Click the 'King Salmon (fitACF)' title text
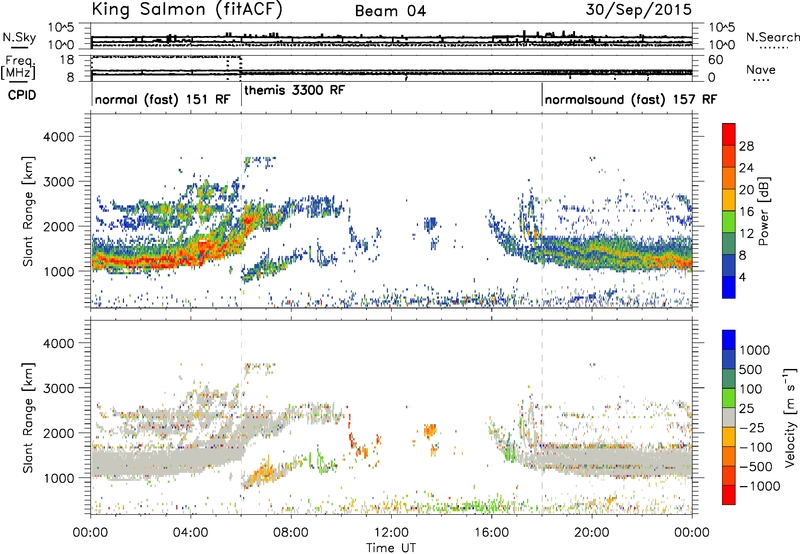This screenshot has height=554, width=800. tap(187, 9)
